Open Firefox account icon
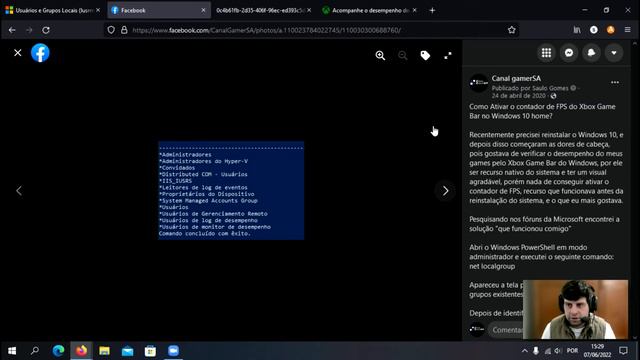This screenshot has height=360, width=640. pos(593,30)
